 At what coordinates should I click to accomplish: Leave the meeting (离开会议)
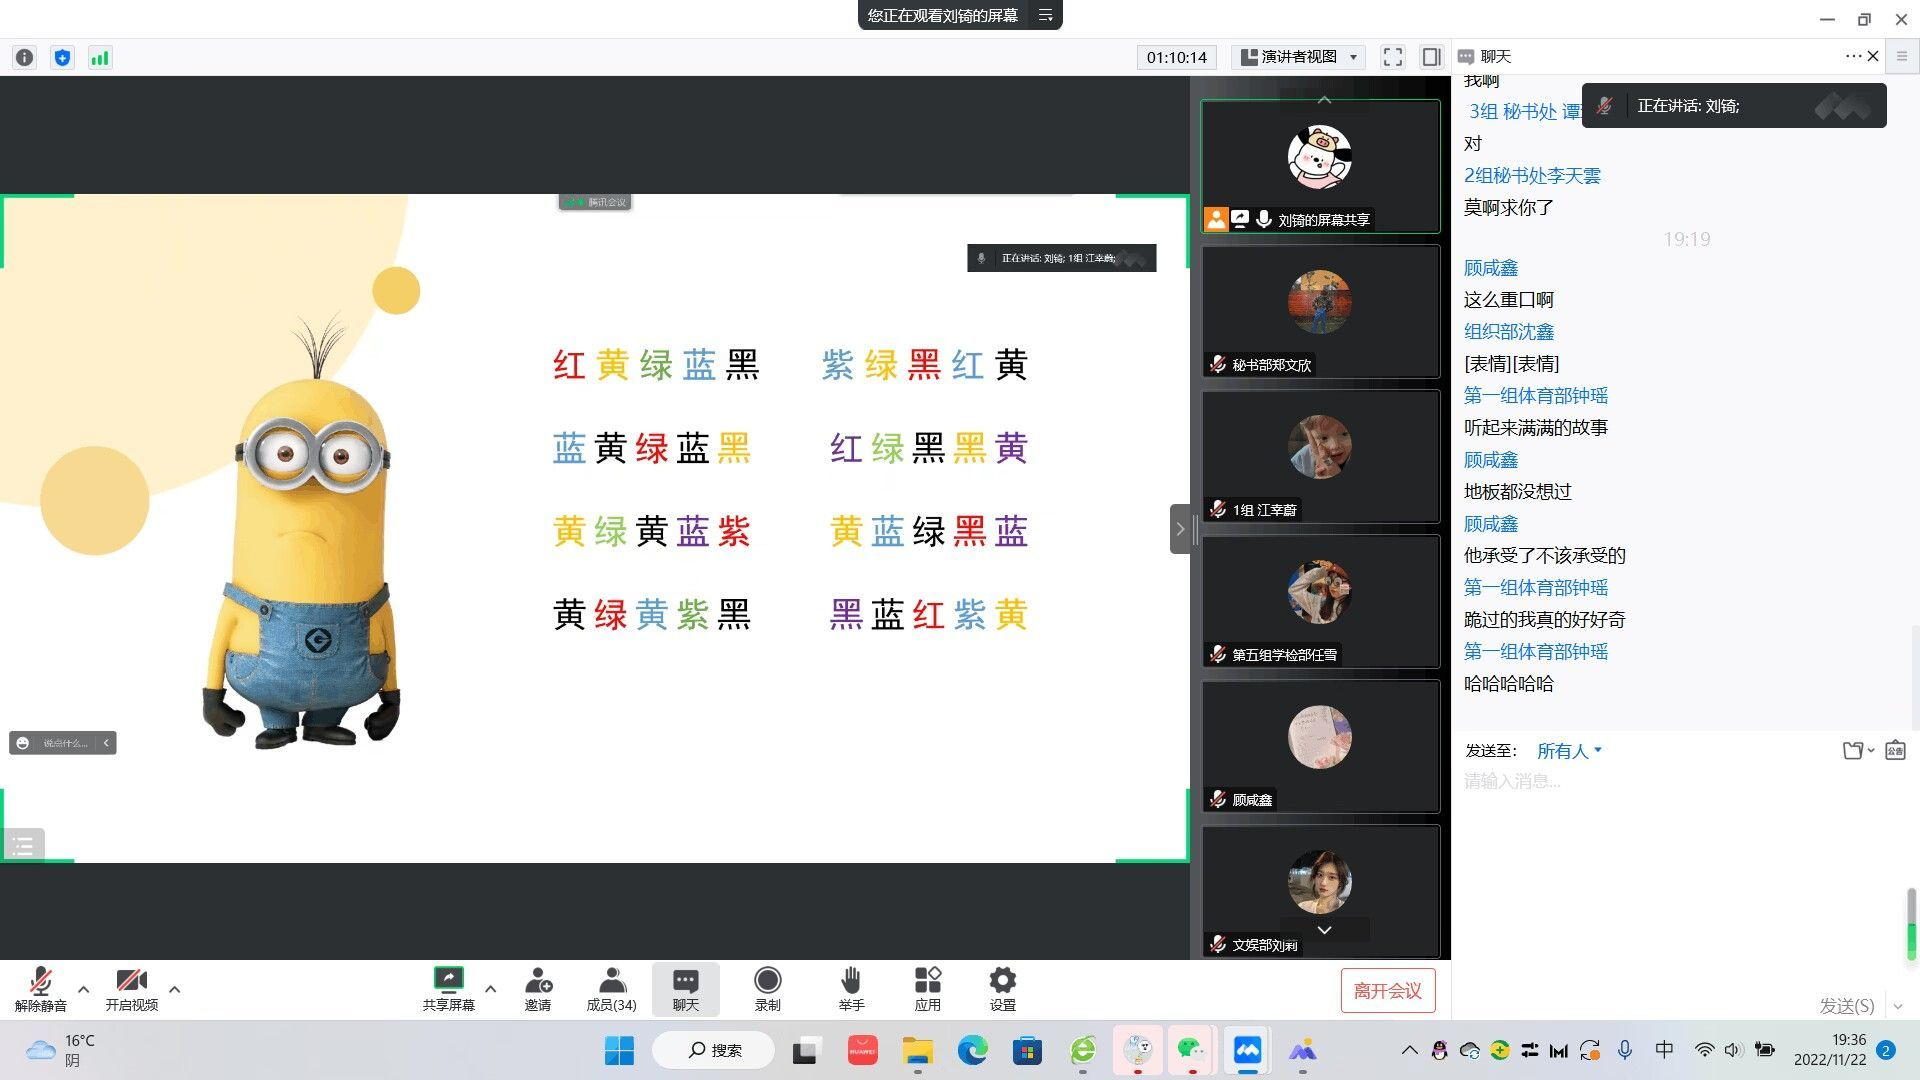pos(1388,990)
